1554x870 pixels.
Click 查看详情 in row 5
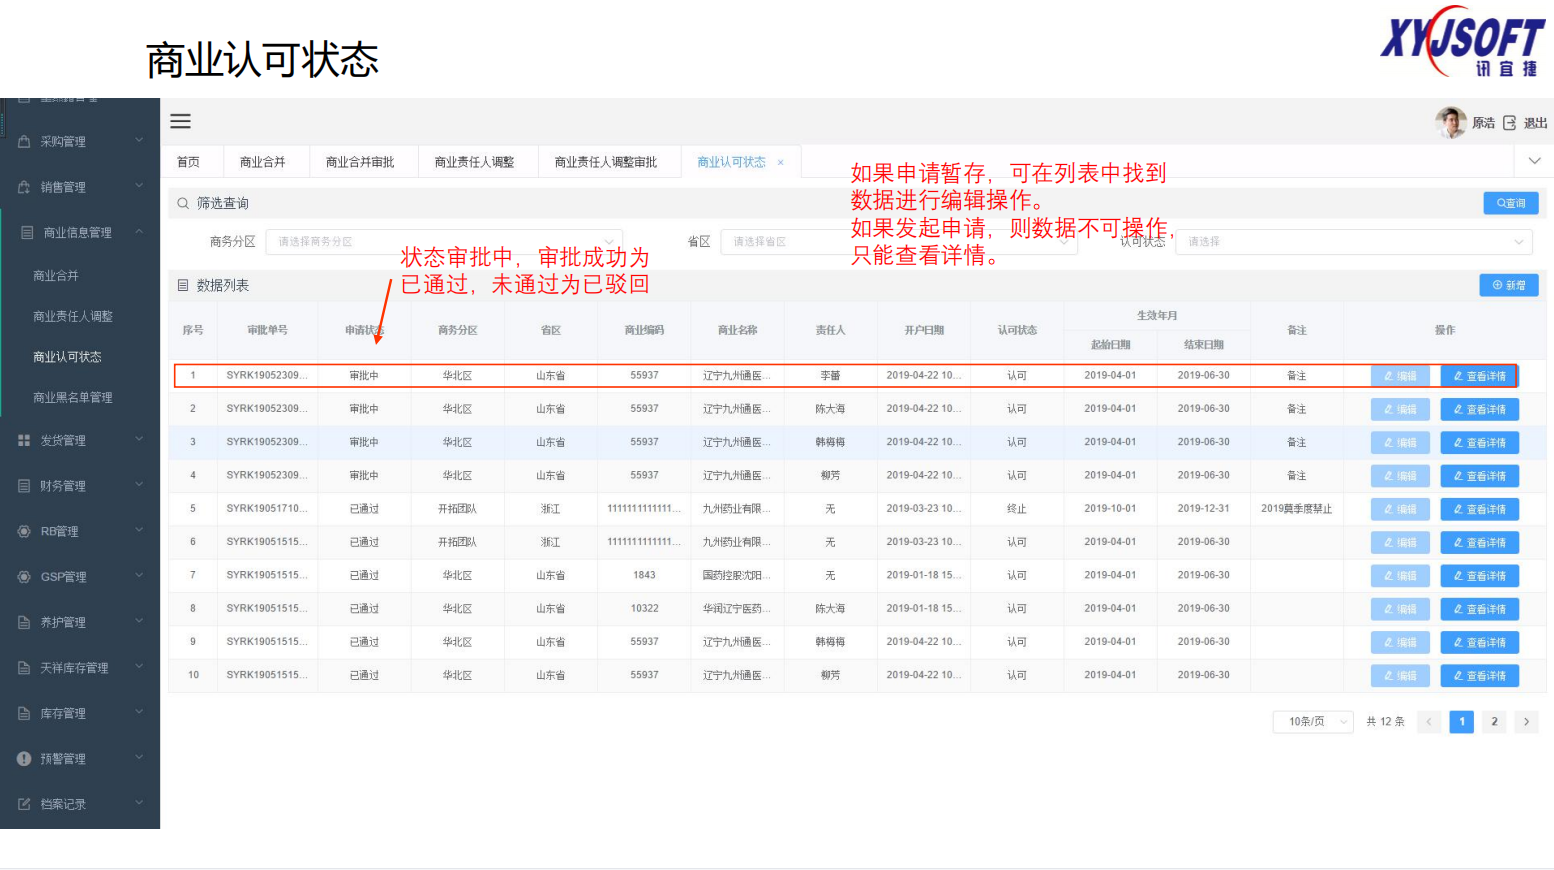point(1479,509)
